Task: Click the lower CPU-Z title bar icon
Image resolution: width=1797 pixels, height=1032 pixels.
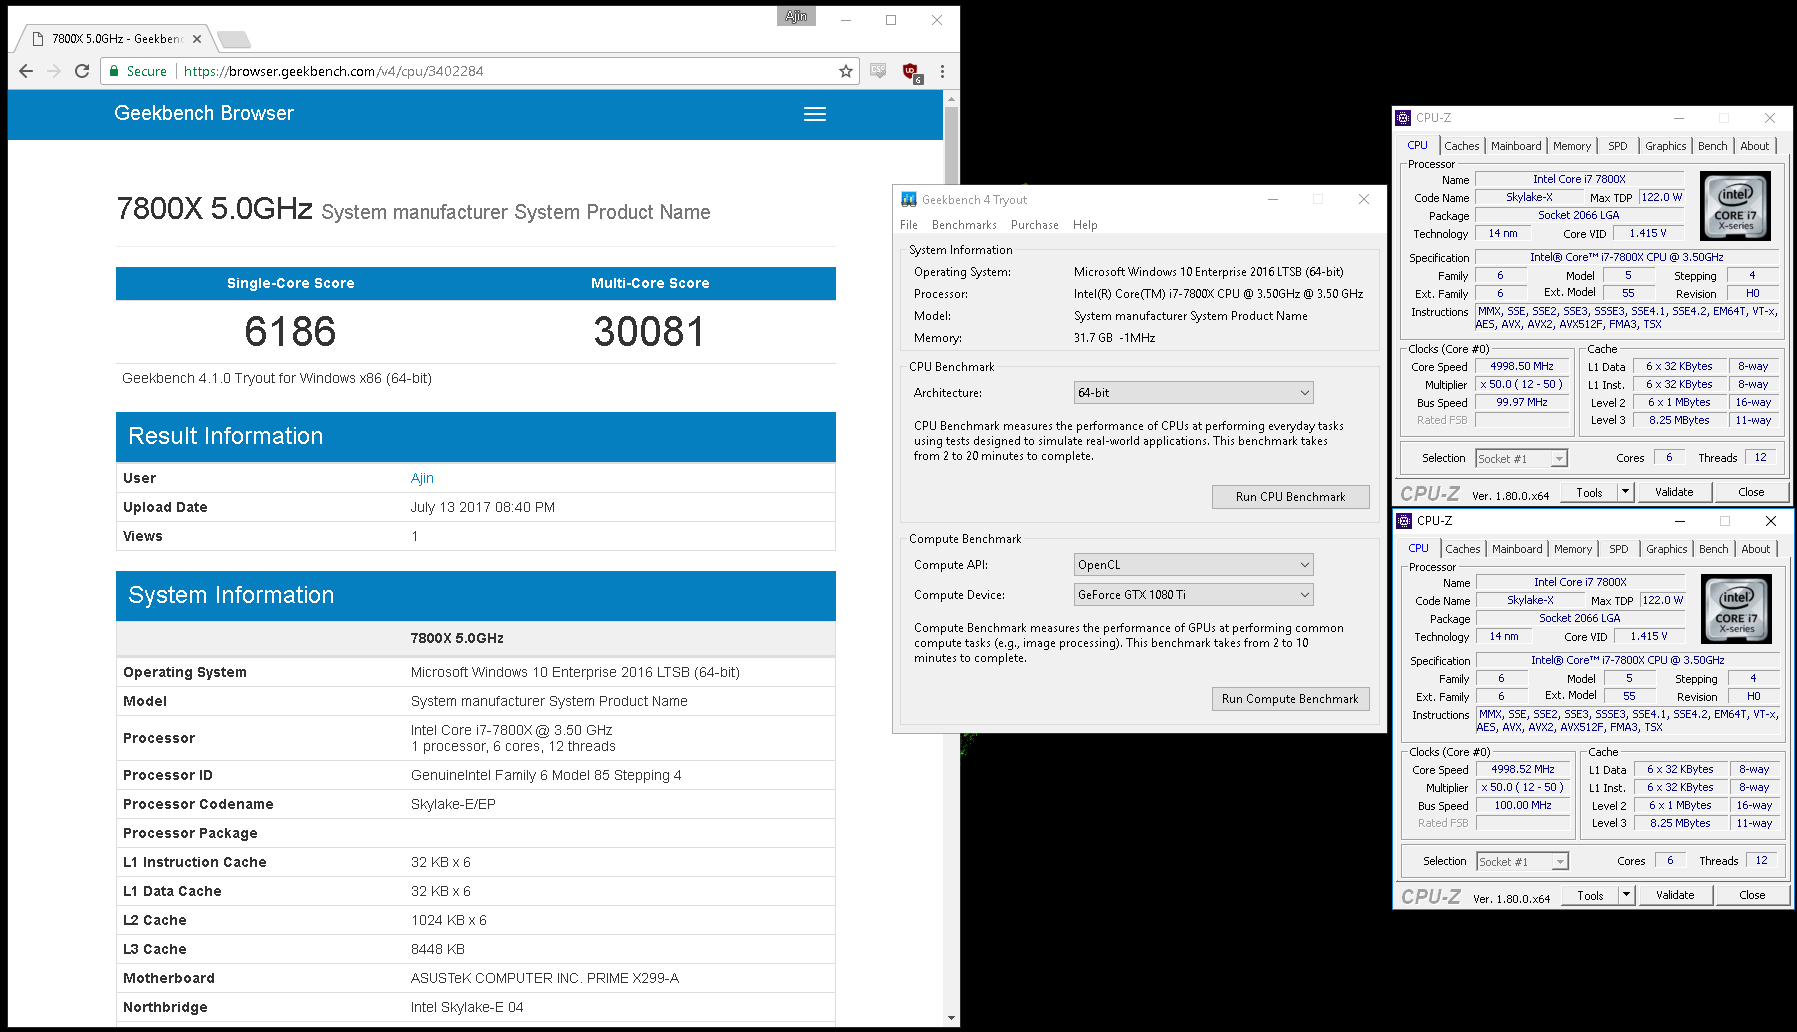Action: (x=1405, y=520)
